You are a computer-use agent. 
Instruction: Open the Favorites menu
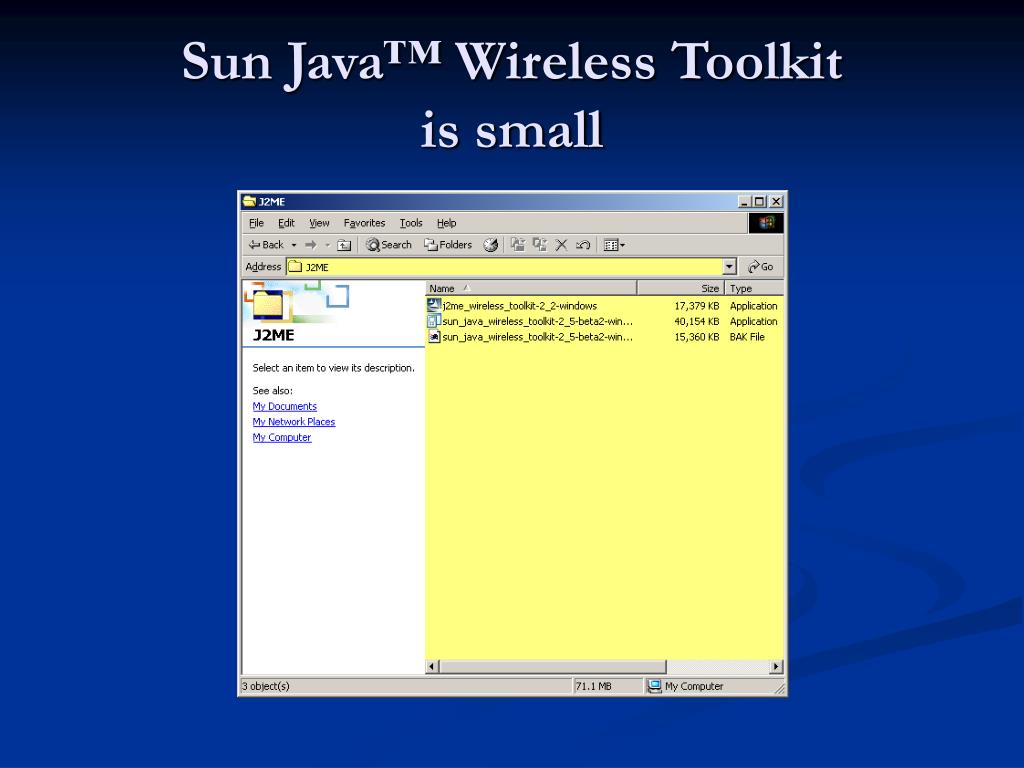tap(364, 223)
